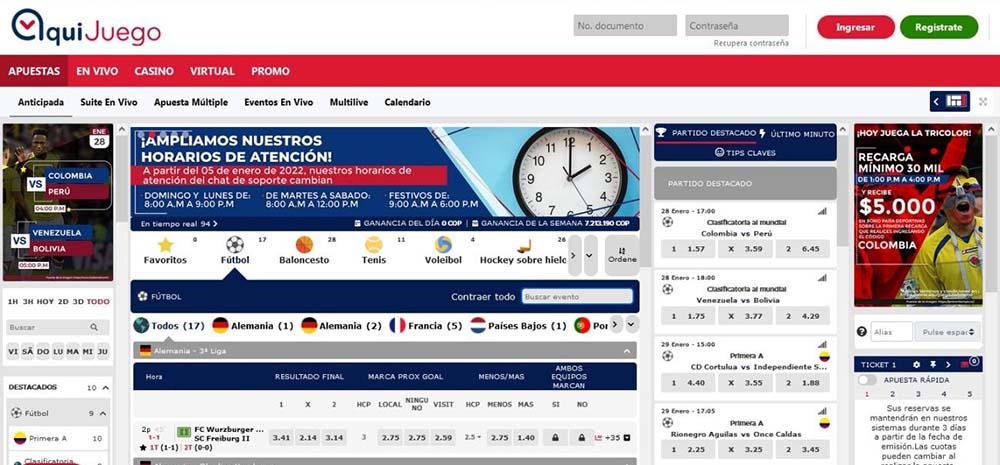This screenshot has width=1000, height=465.
Task: Select the Fútbol soccer ball sport icon
Action: pyautogui.click(x=235, y=245)
